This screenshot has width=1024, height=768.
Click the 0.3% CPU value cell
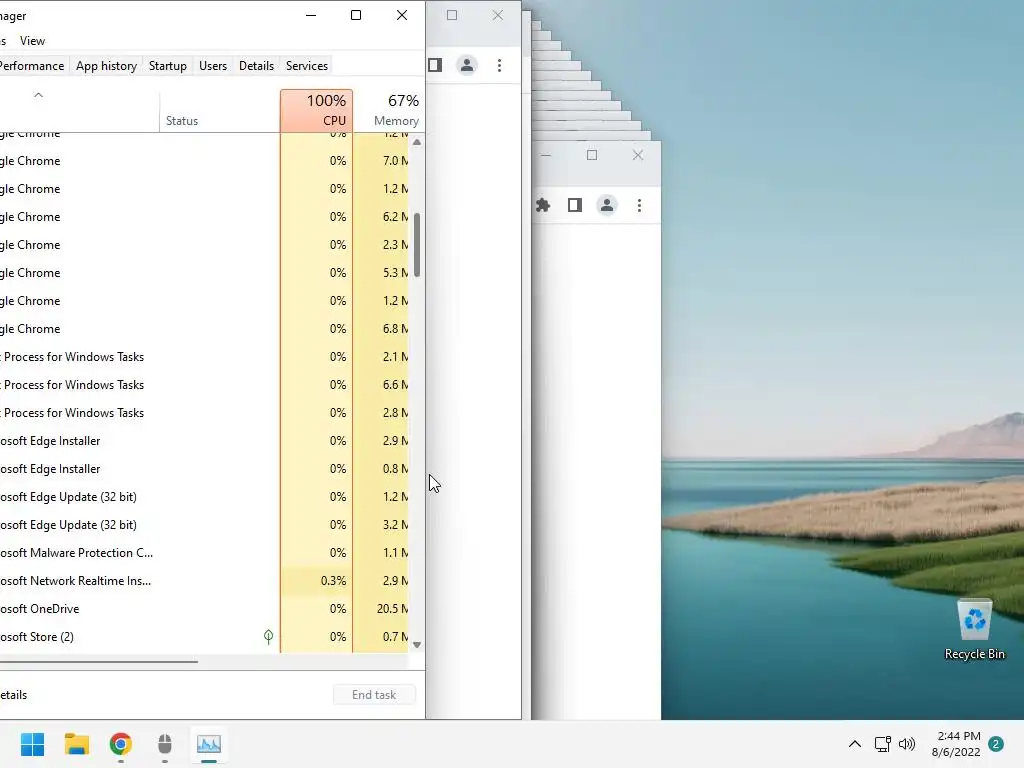pos(317,581)
